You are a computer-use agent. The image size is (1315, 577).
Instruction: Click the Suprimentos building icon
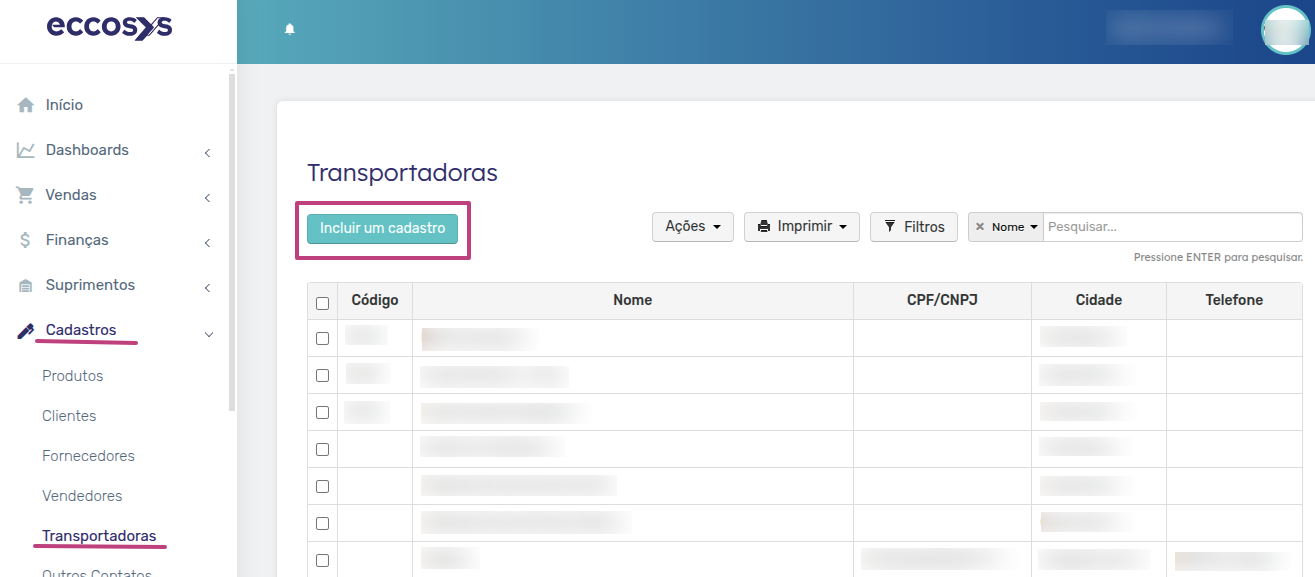(x=26, y=285)
